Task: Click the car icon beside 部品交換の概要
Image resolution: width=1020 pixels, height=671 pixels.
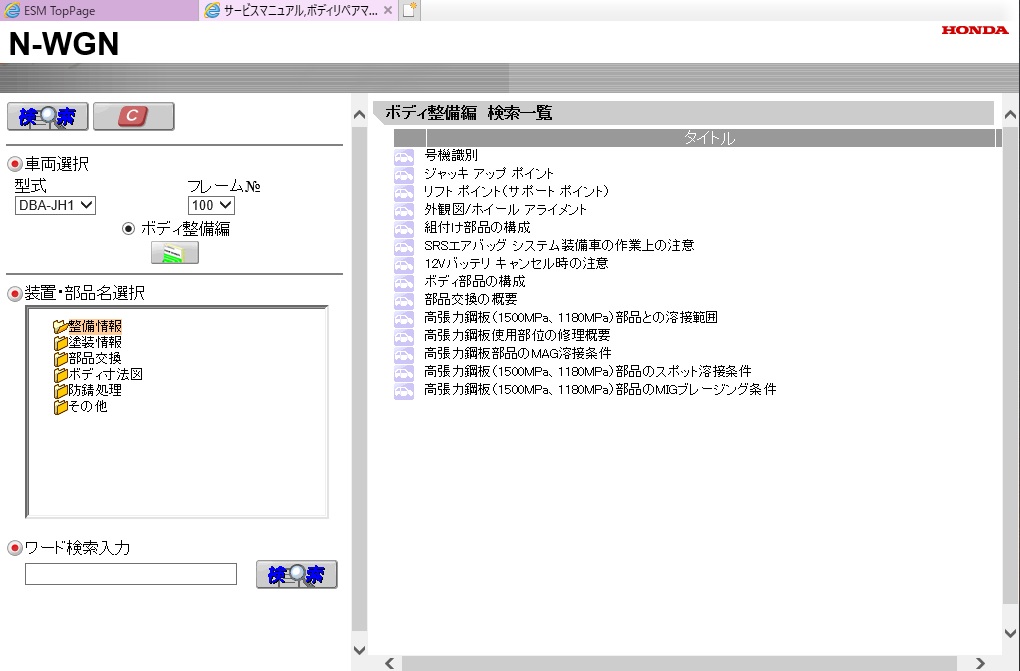Action: click(x=404, y=301)
